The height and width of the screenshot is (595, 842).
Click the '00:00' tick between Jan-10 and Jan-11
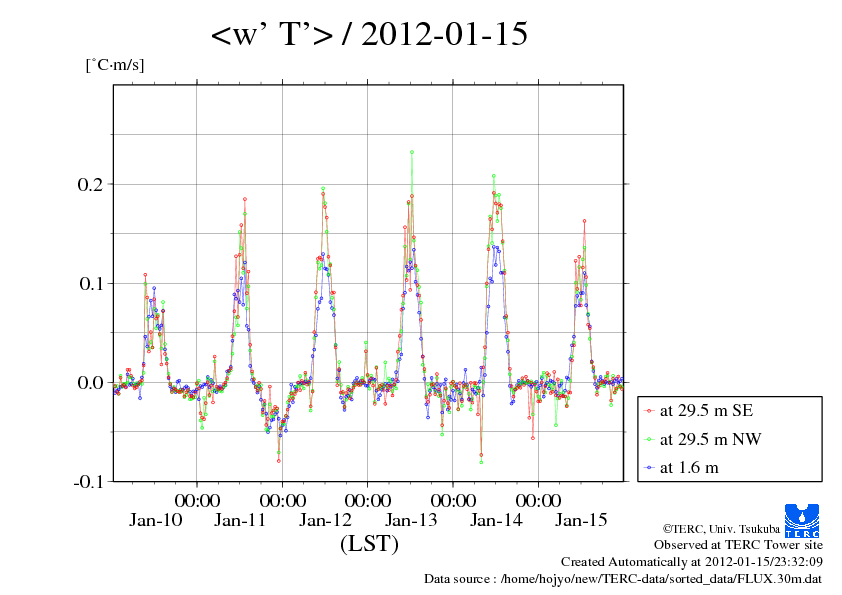197,500
